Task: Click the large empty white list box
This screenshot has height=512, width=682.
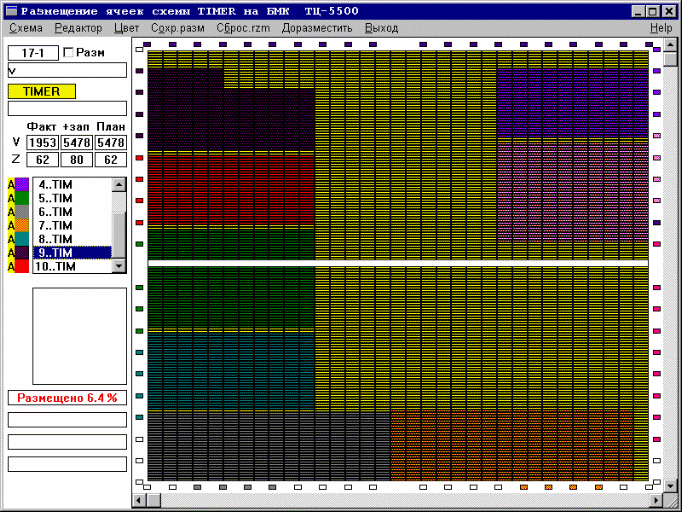Action: pos(80,336)
